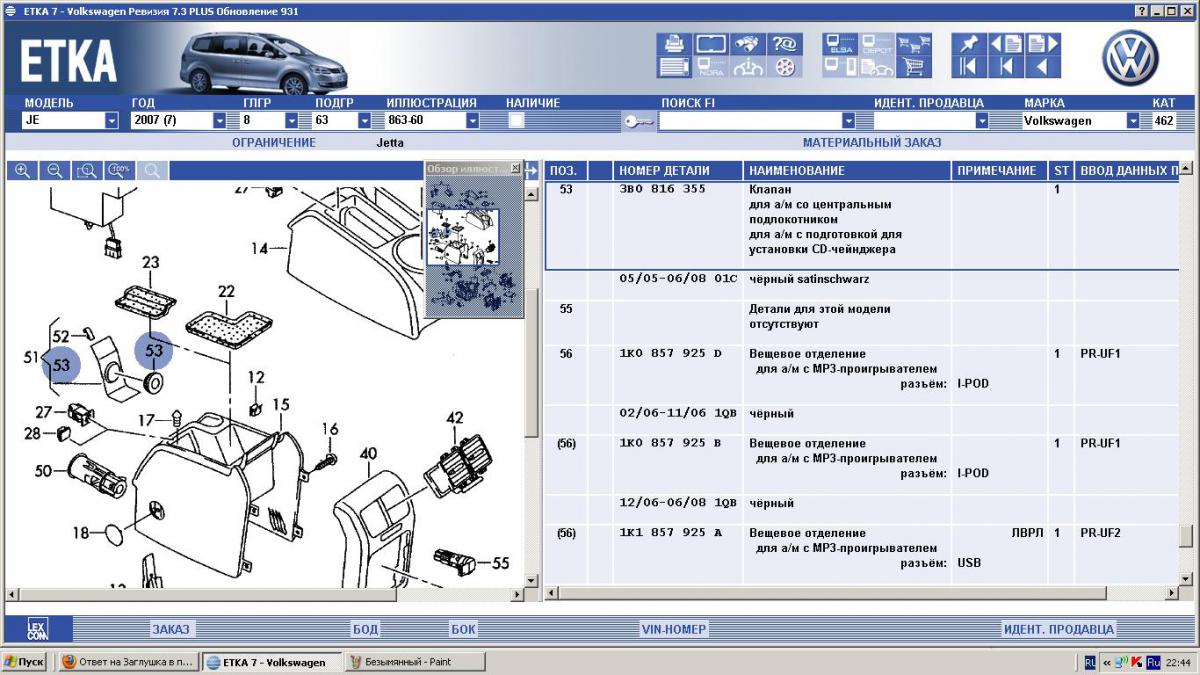
Task: Open the Пуск start button
Action: [x=24, y=662]
